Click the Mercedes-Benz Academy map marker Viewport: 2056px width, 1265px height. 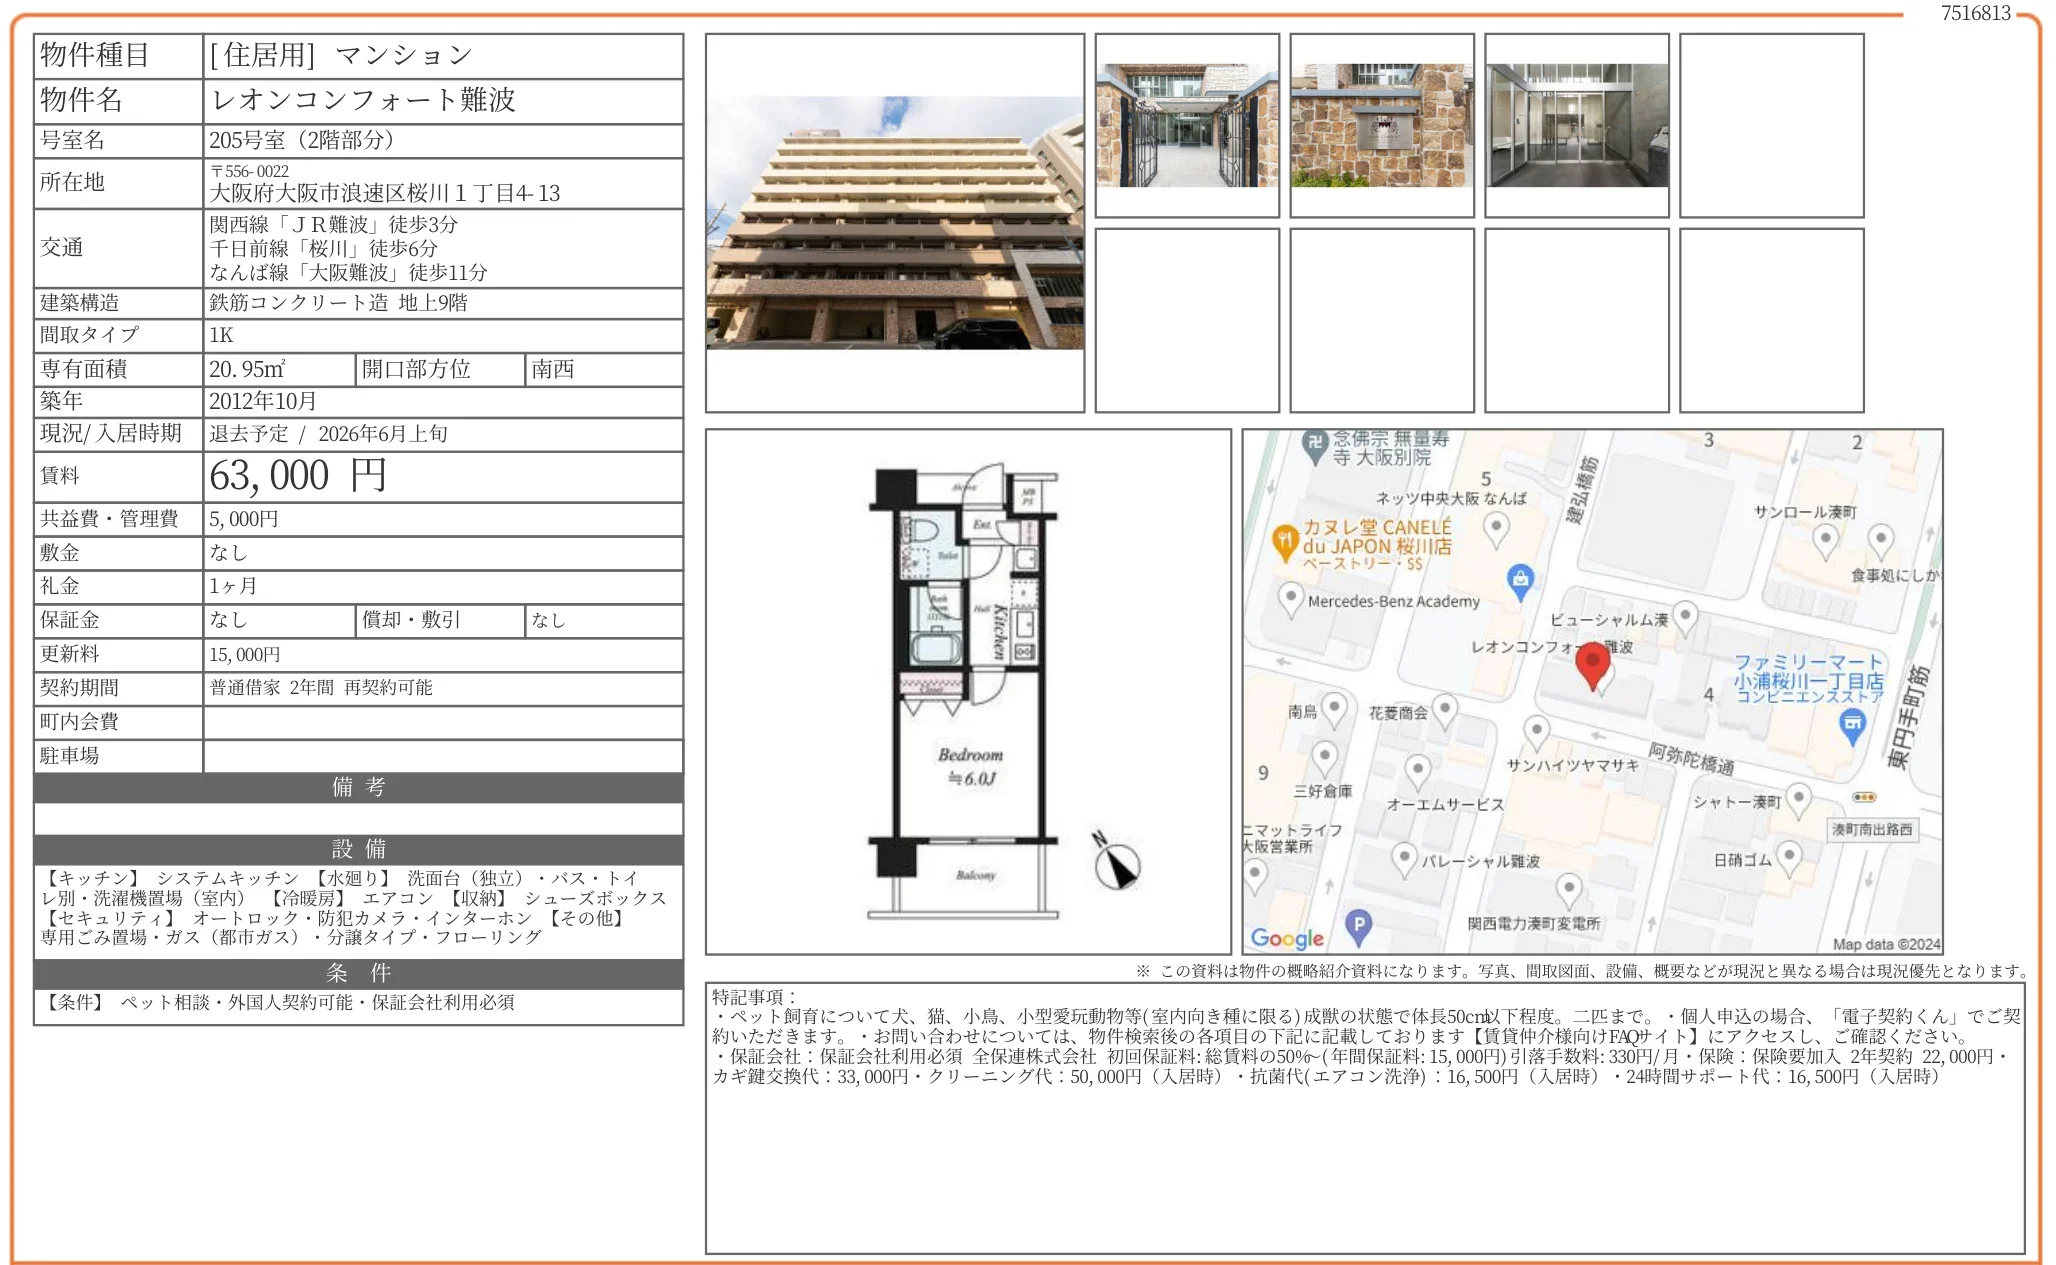(x=1290, y=599)
